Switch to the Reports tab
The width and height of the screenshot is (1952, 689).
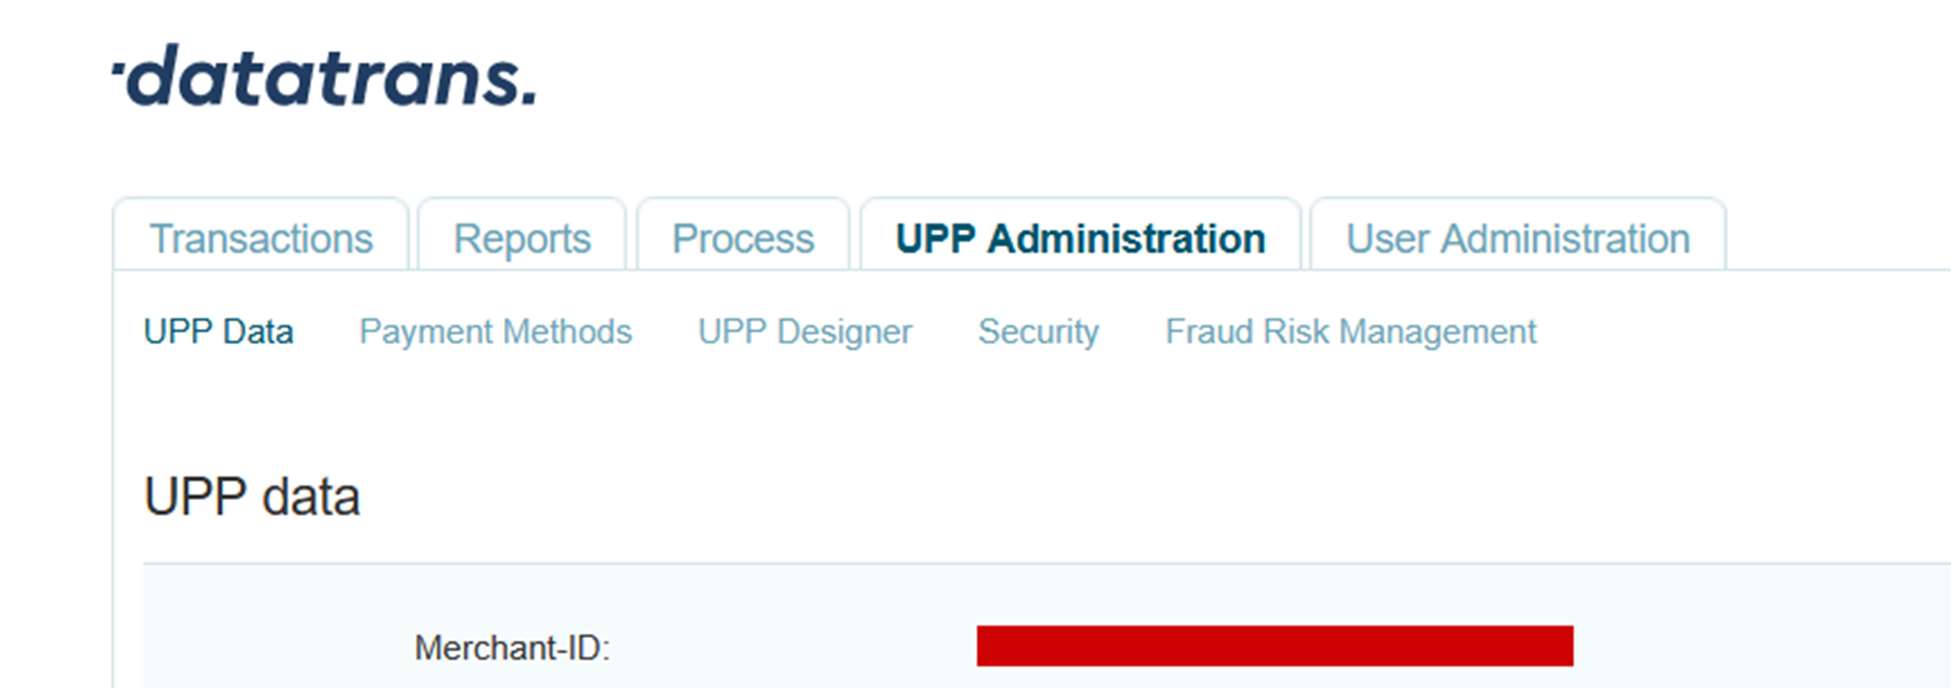[522, 239]
